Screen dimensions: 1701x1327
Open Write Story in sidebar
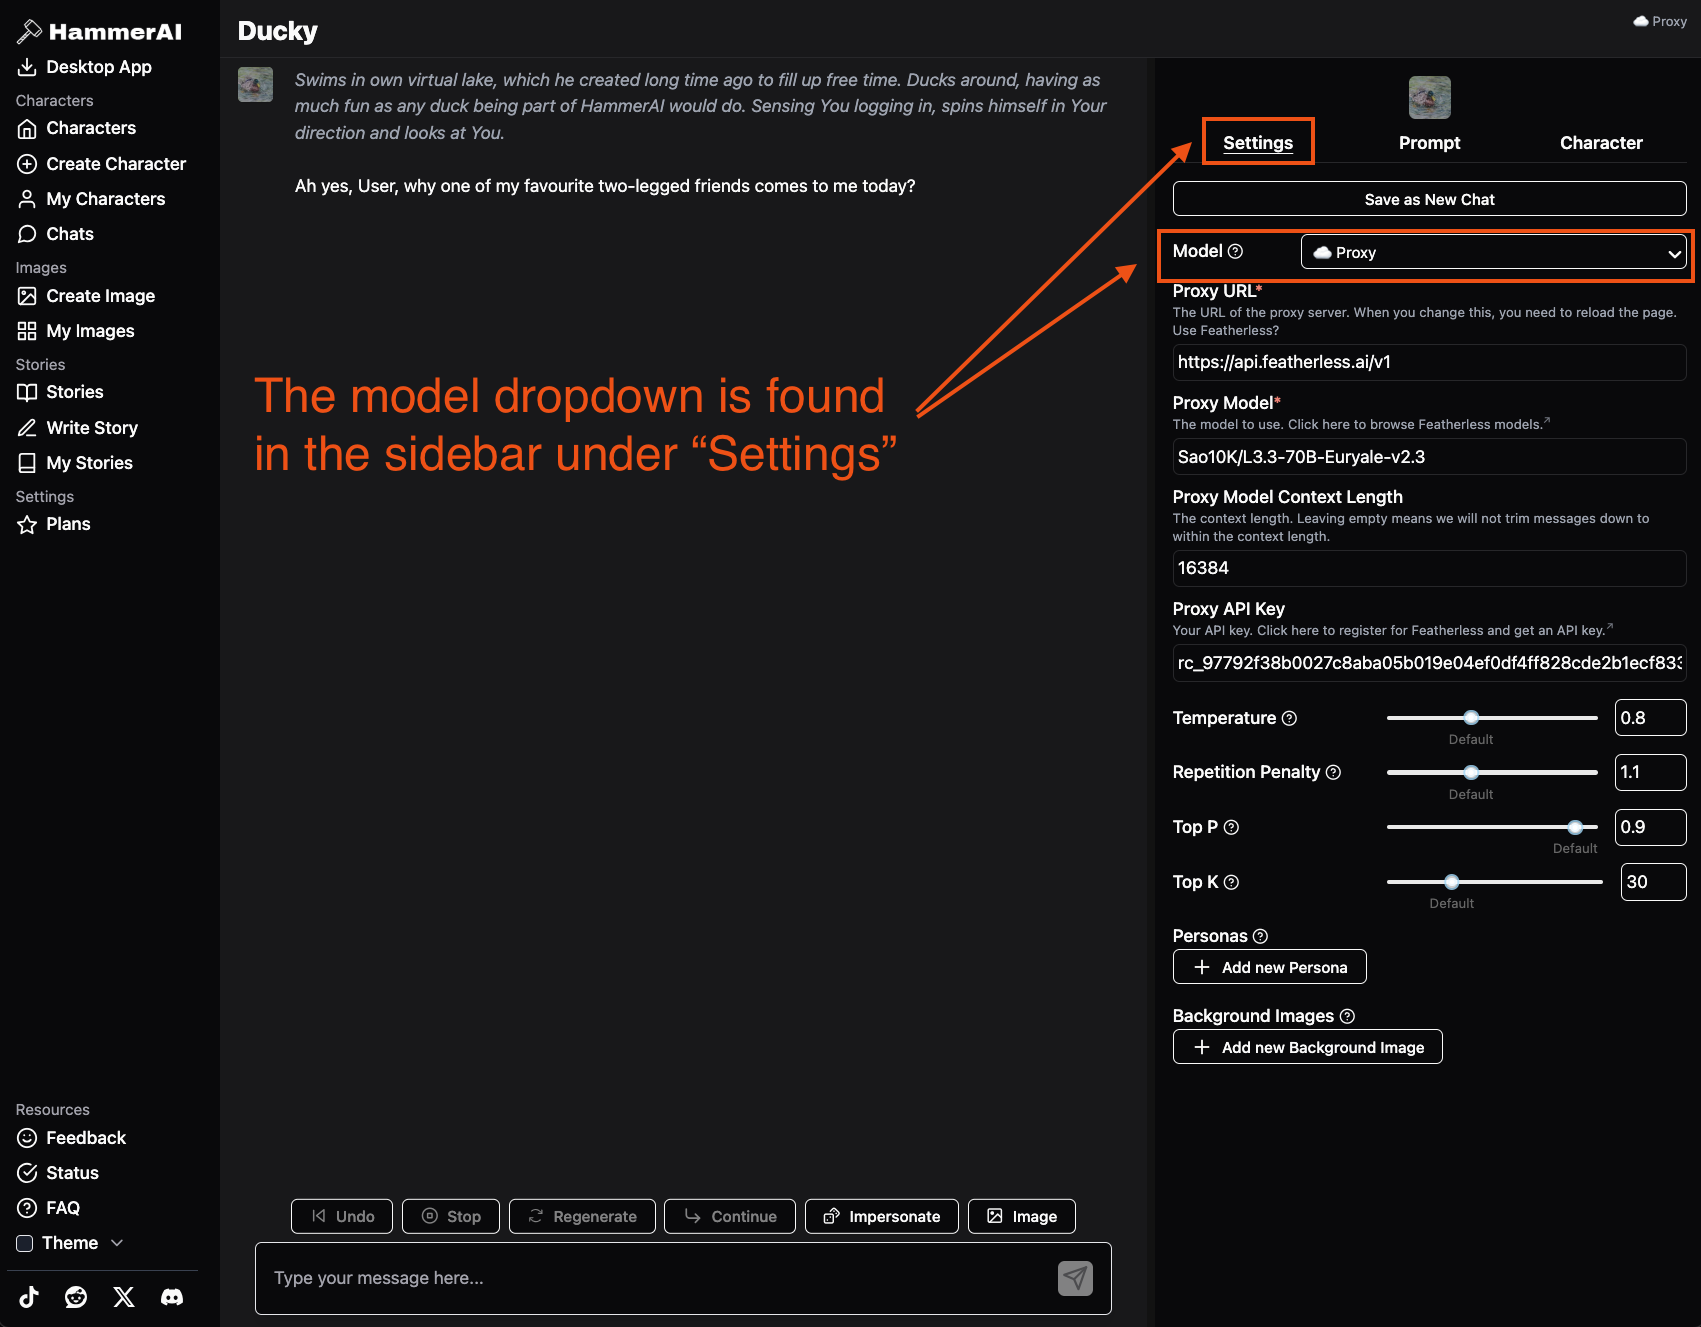tap(78, 428)
